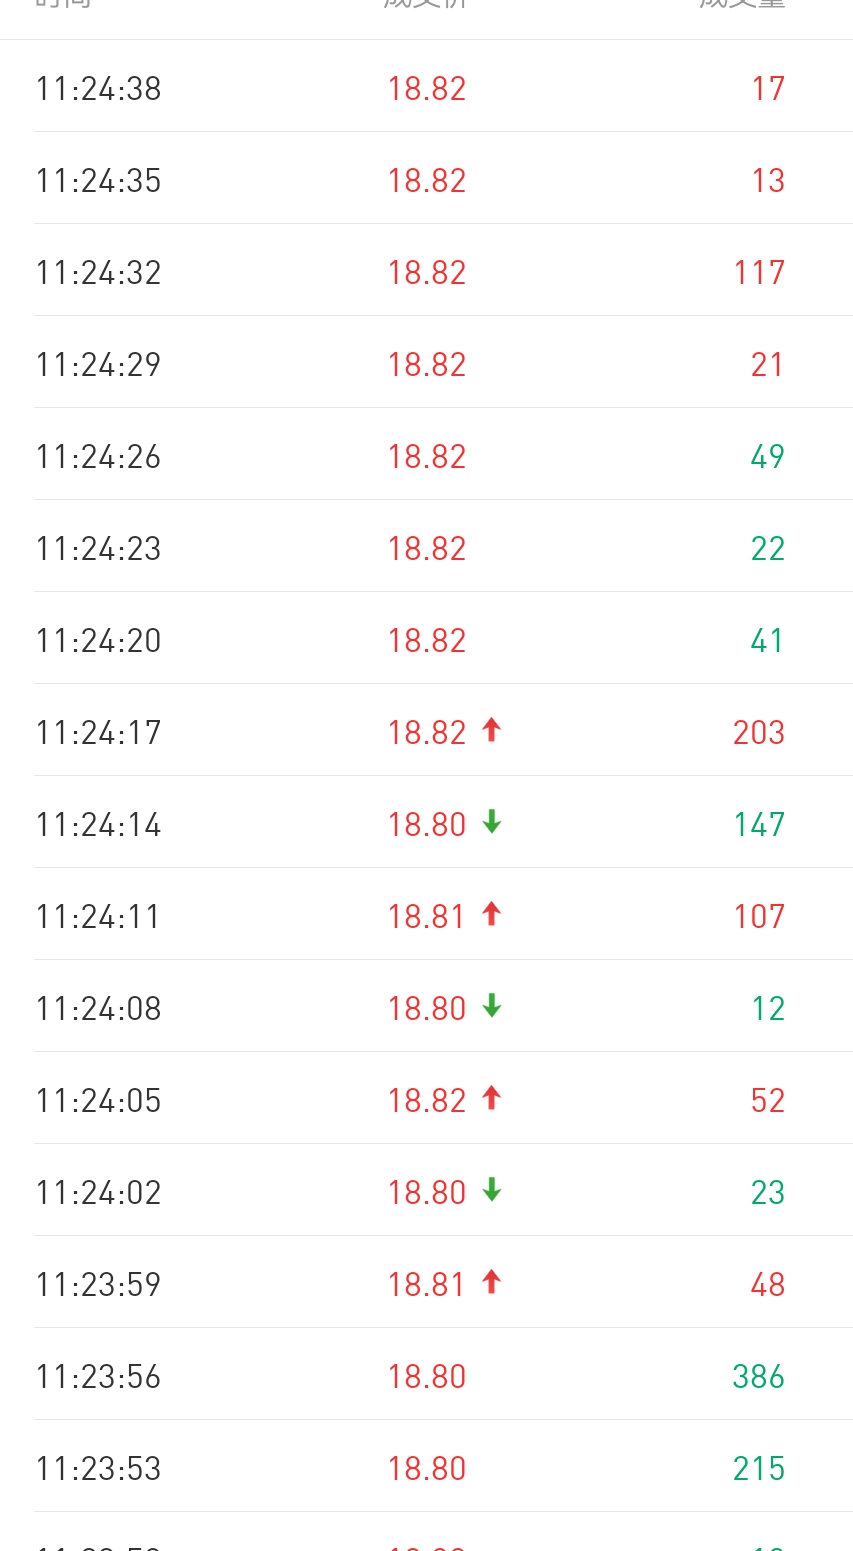
Task: Select the up arrow in the 11:24:05 row
Action: click(x=491, y=1099)
